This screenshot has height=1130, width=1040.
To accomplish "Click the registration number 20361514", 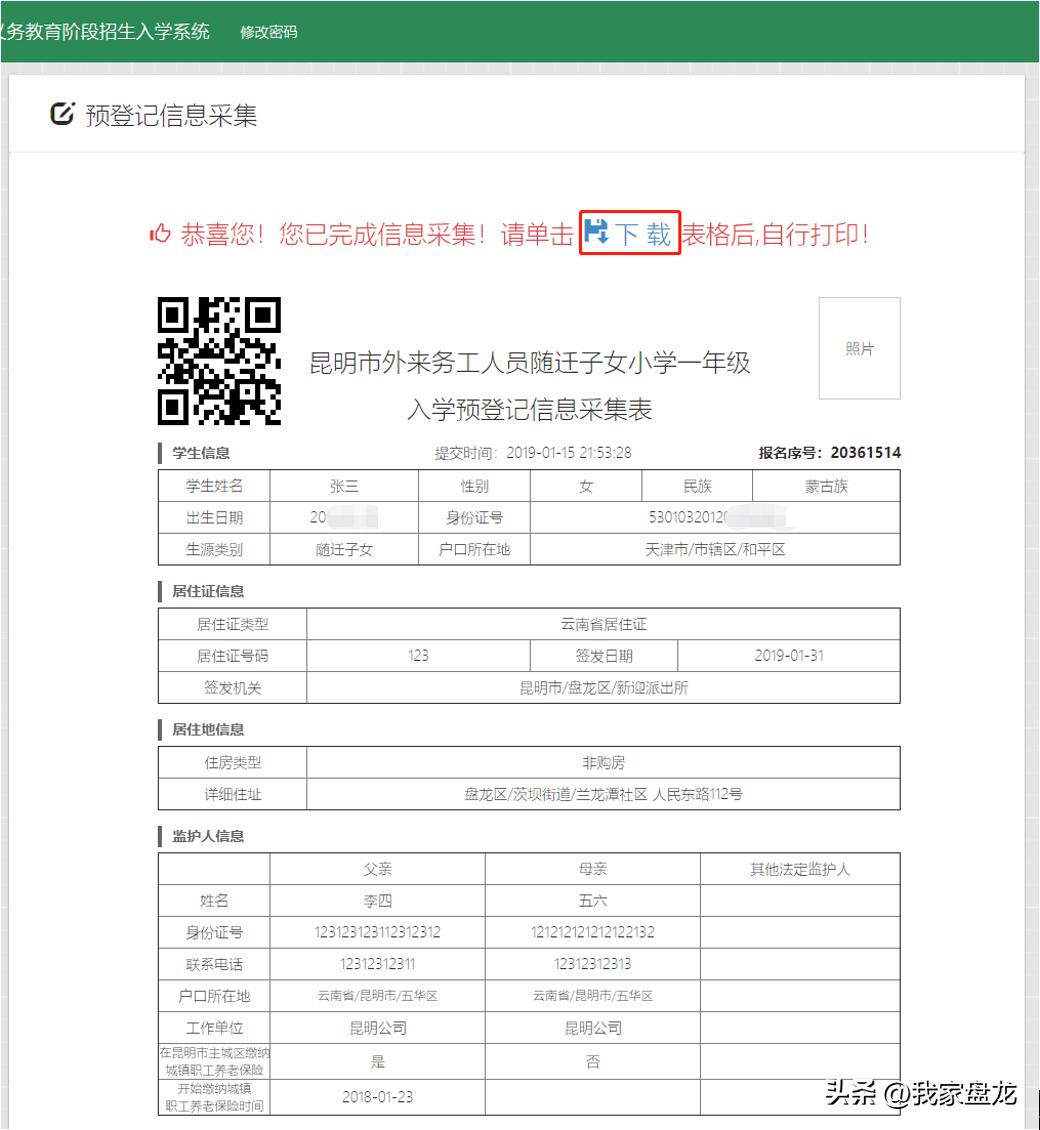I will [x=864, y=452].
